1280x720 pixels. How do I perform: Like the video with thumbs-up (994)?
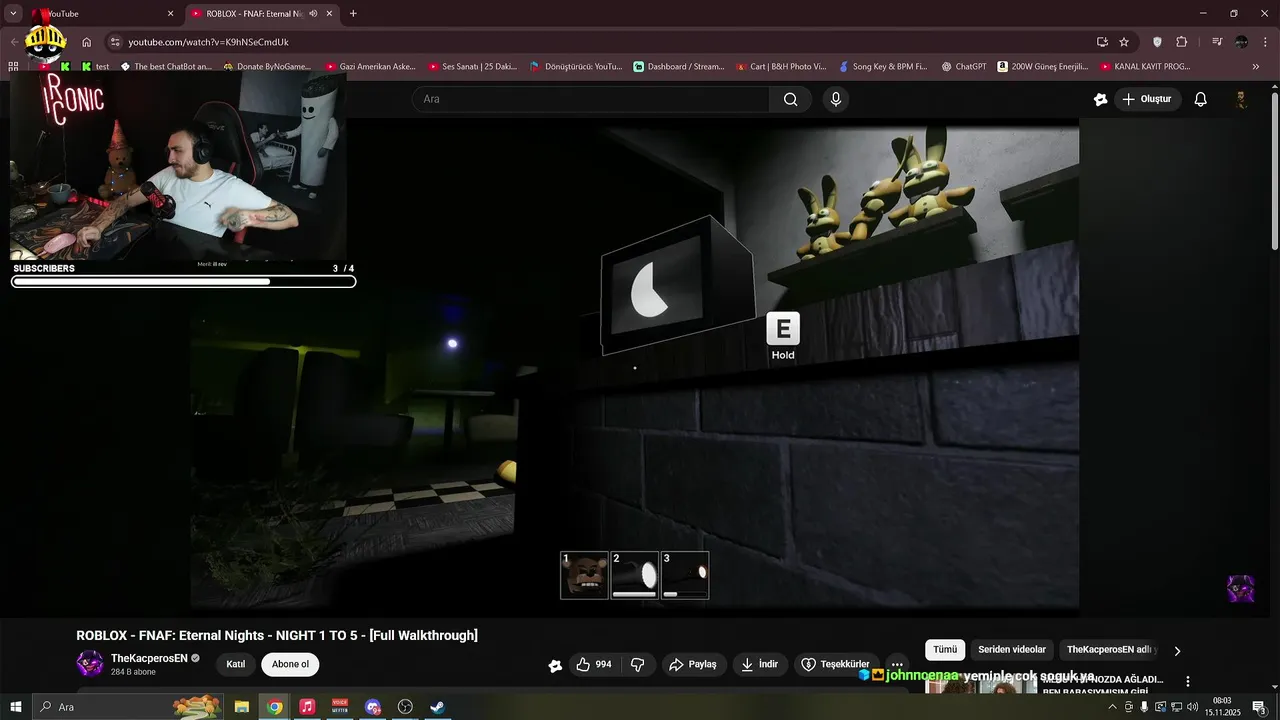594,664
